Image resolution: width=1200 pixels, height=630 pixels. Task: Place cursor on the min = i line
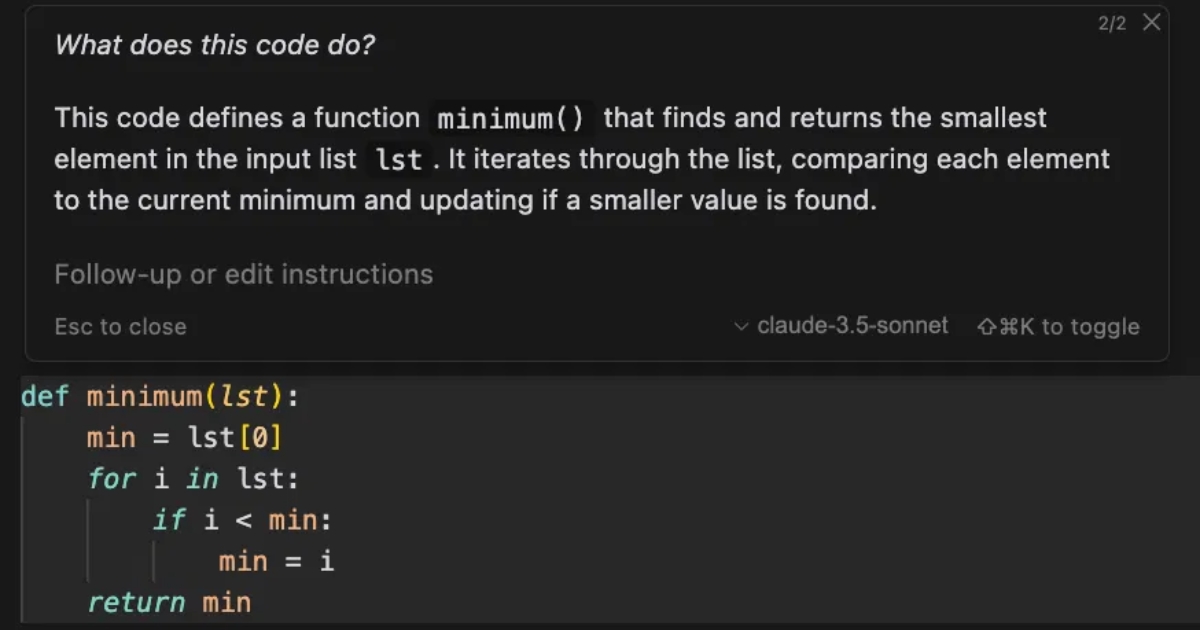point(276,561)
